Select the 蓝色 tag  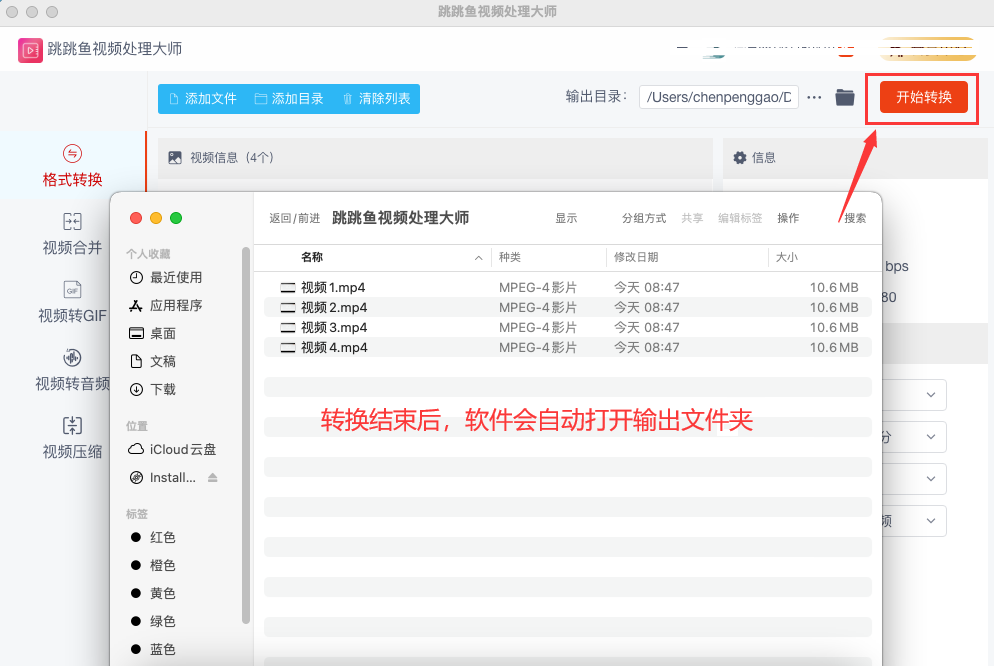pyautogui.click(x=153, y=649)
